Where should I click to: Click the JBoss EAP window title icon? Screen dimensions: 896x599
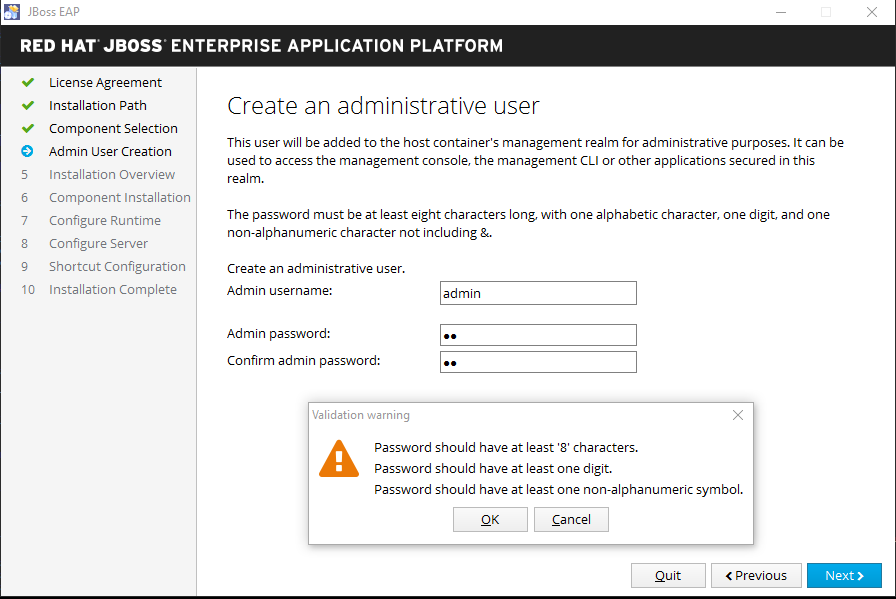click(13, 12)
